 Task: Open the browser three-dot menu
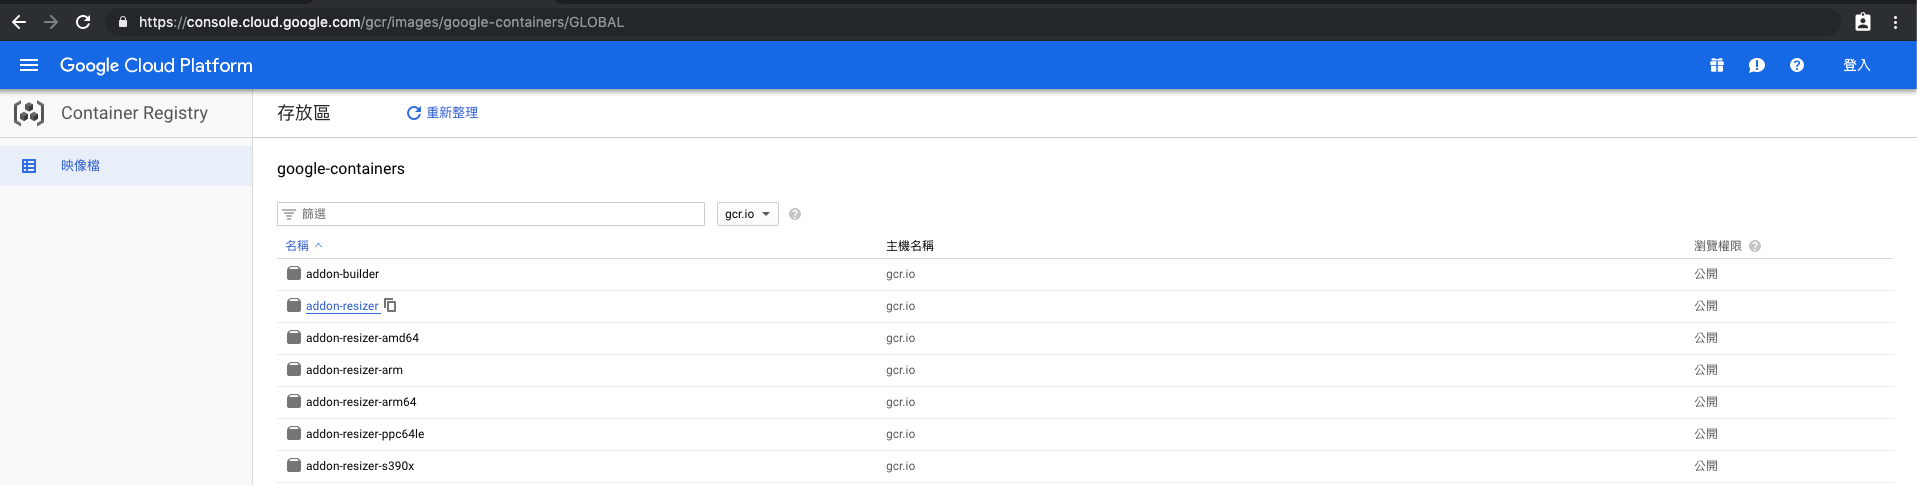[x=1895, y=22]
